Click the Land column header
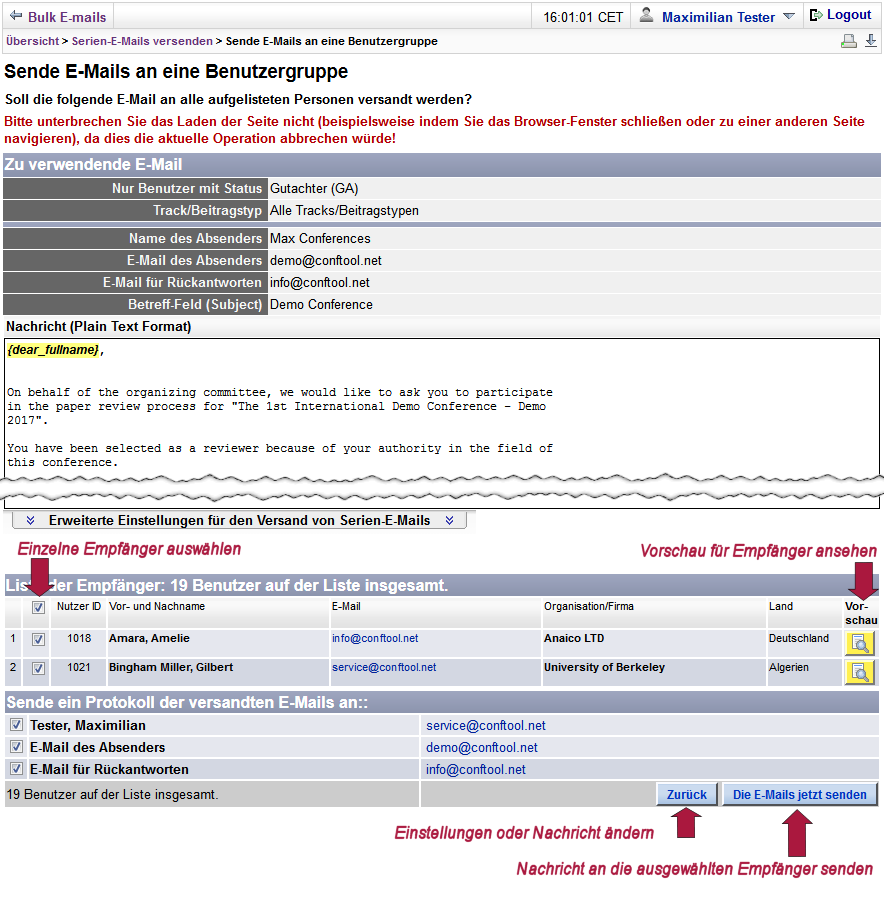This screenshot has height=905, width=884. coord(781,606)
